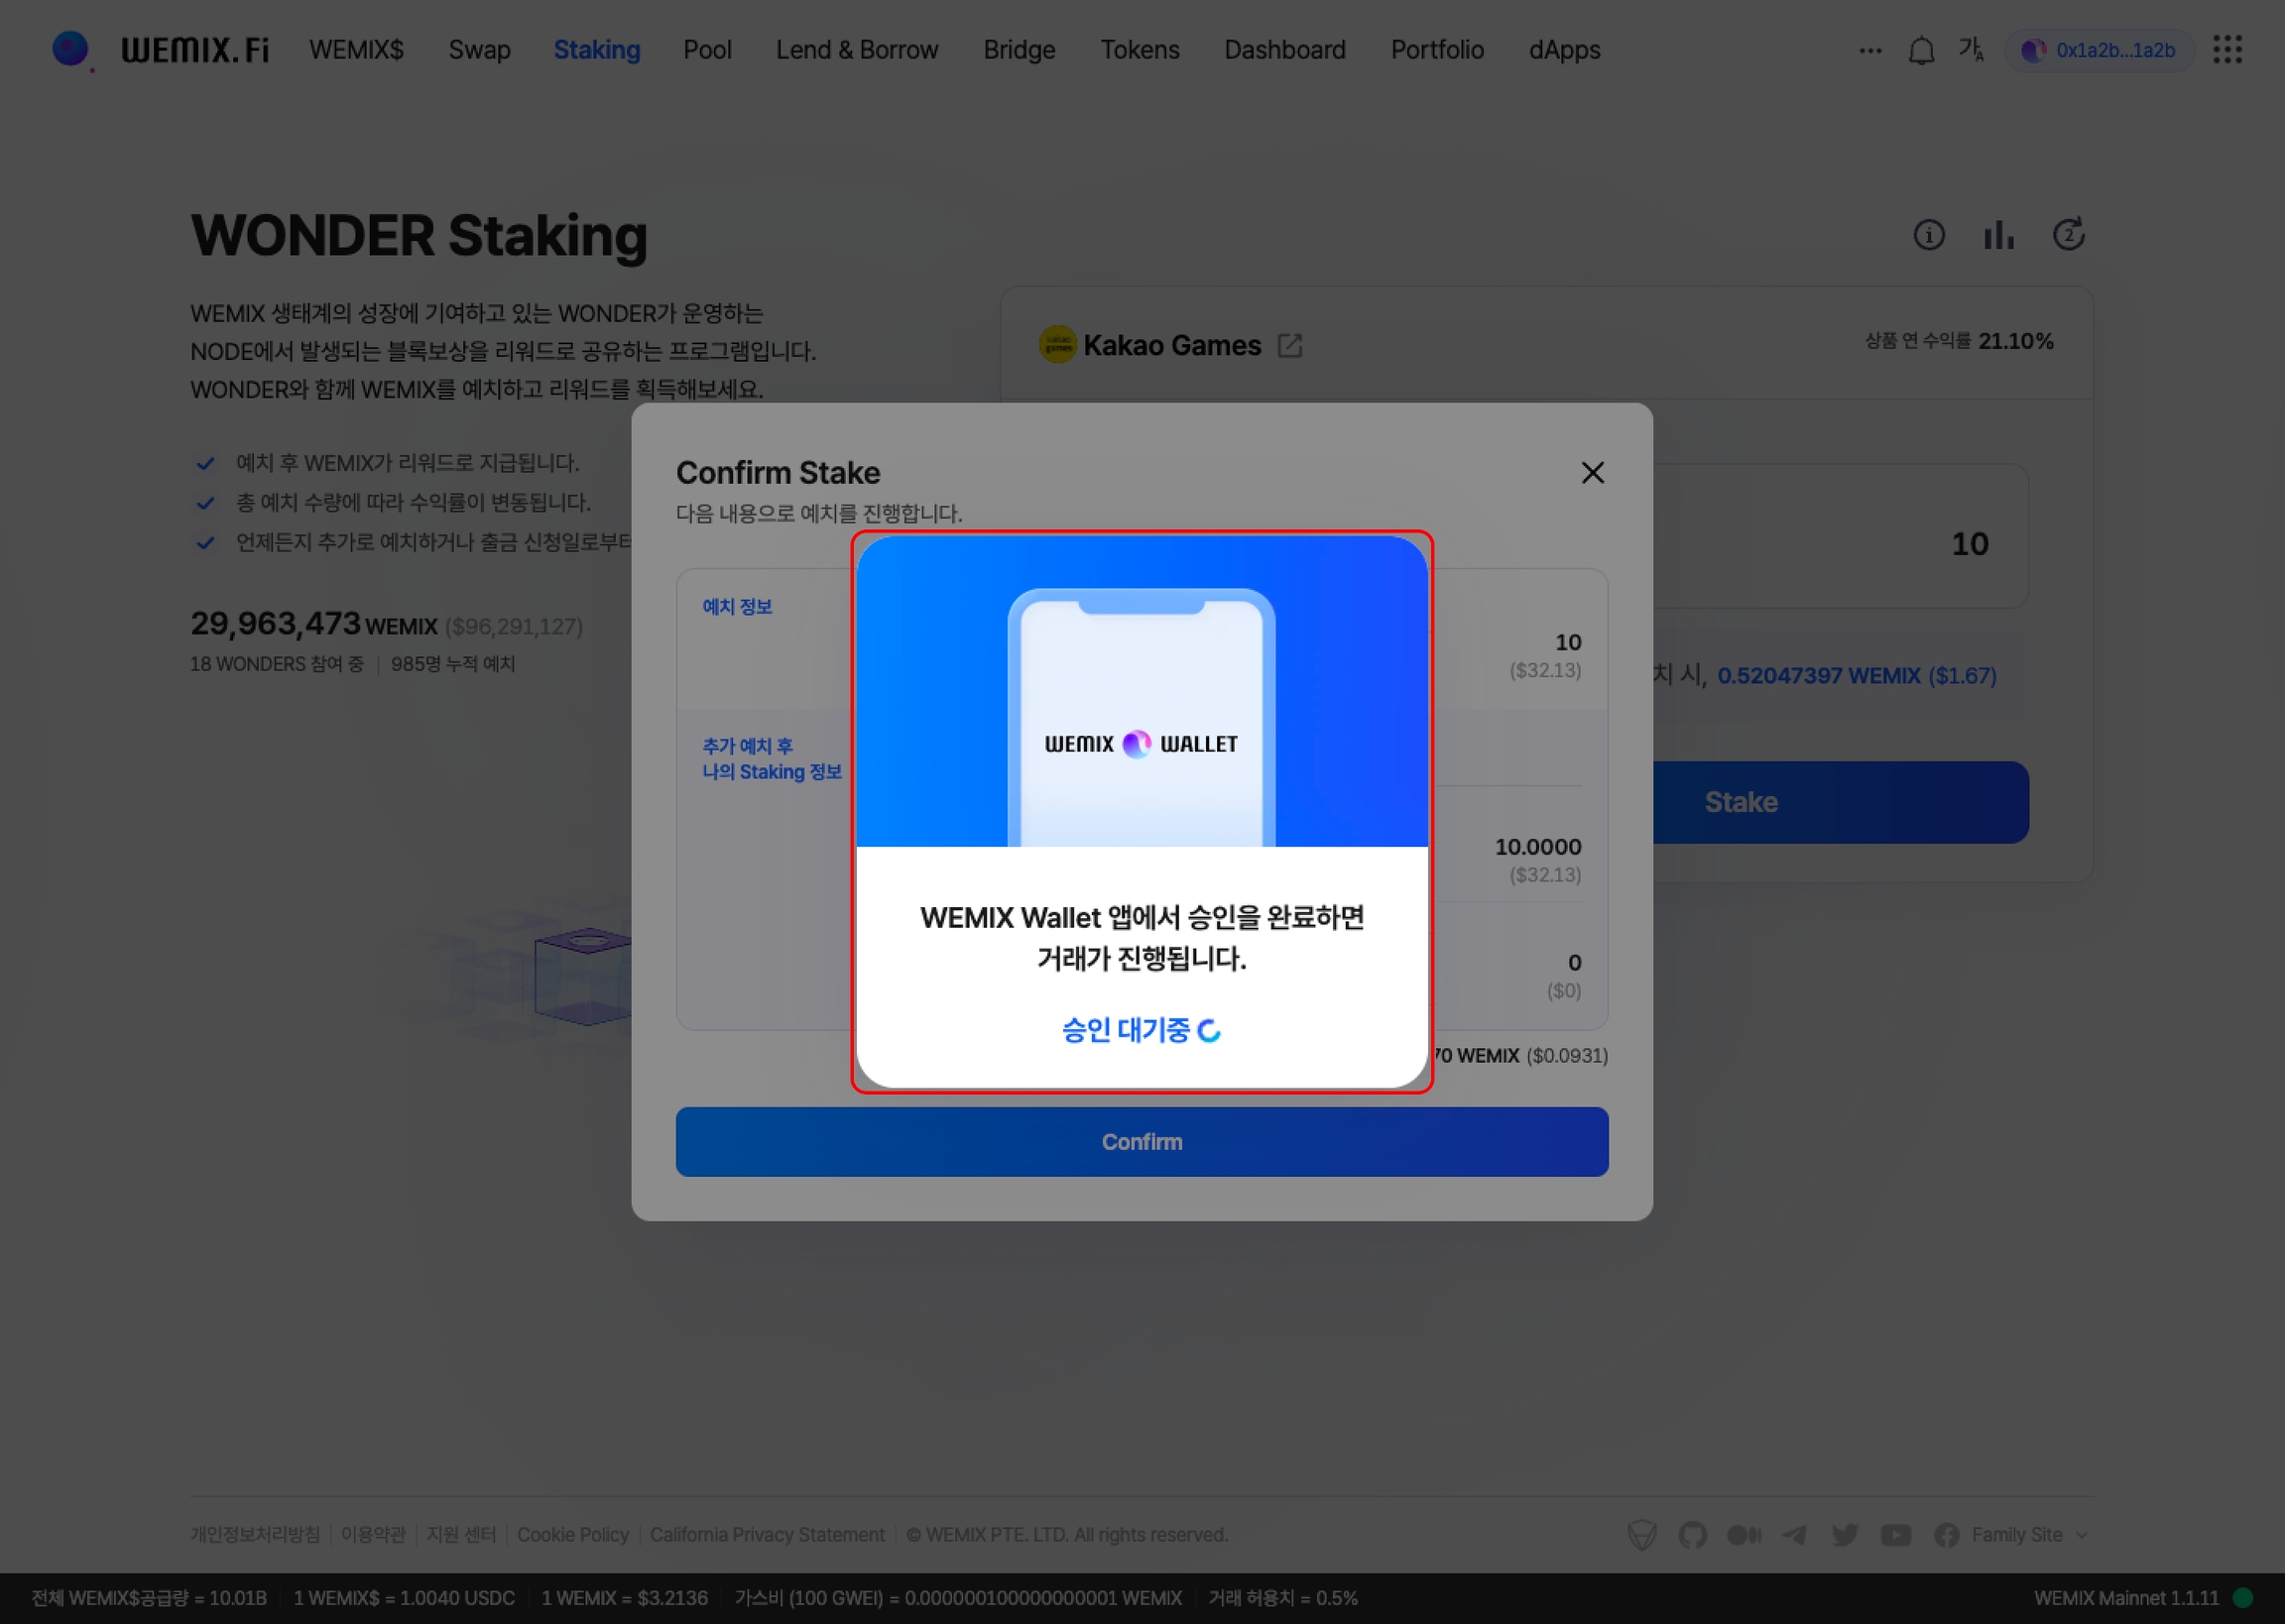Go to the Swap page
The image size is (2285, 1624).
pyautogui.click(x=479, y=50)
